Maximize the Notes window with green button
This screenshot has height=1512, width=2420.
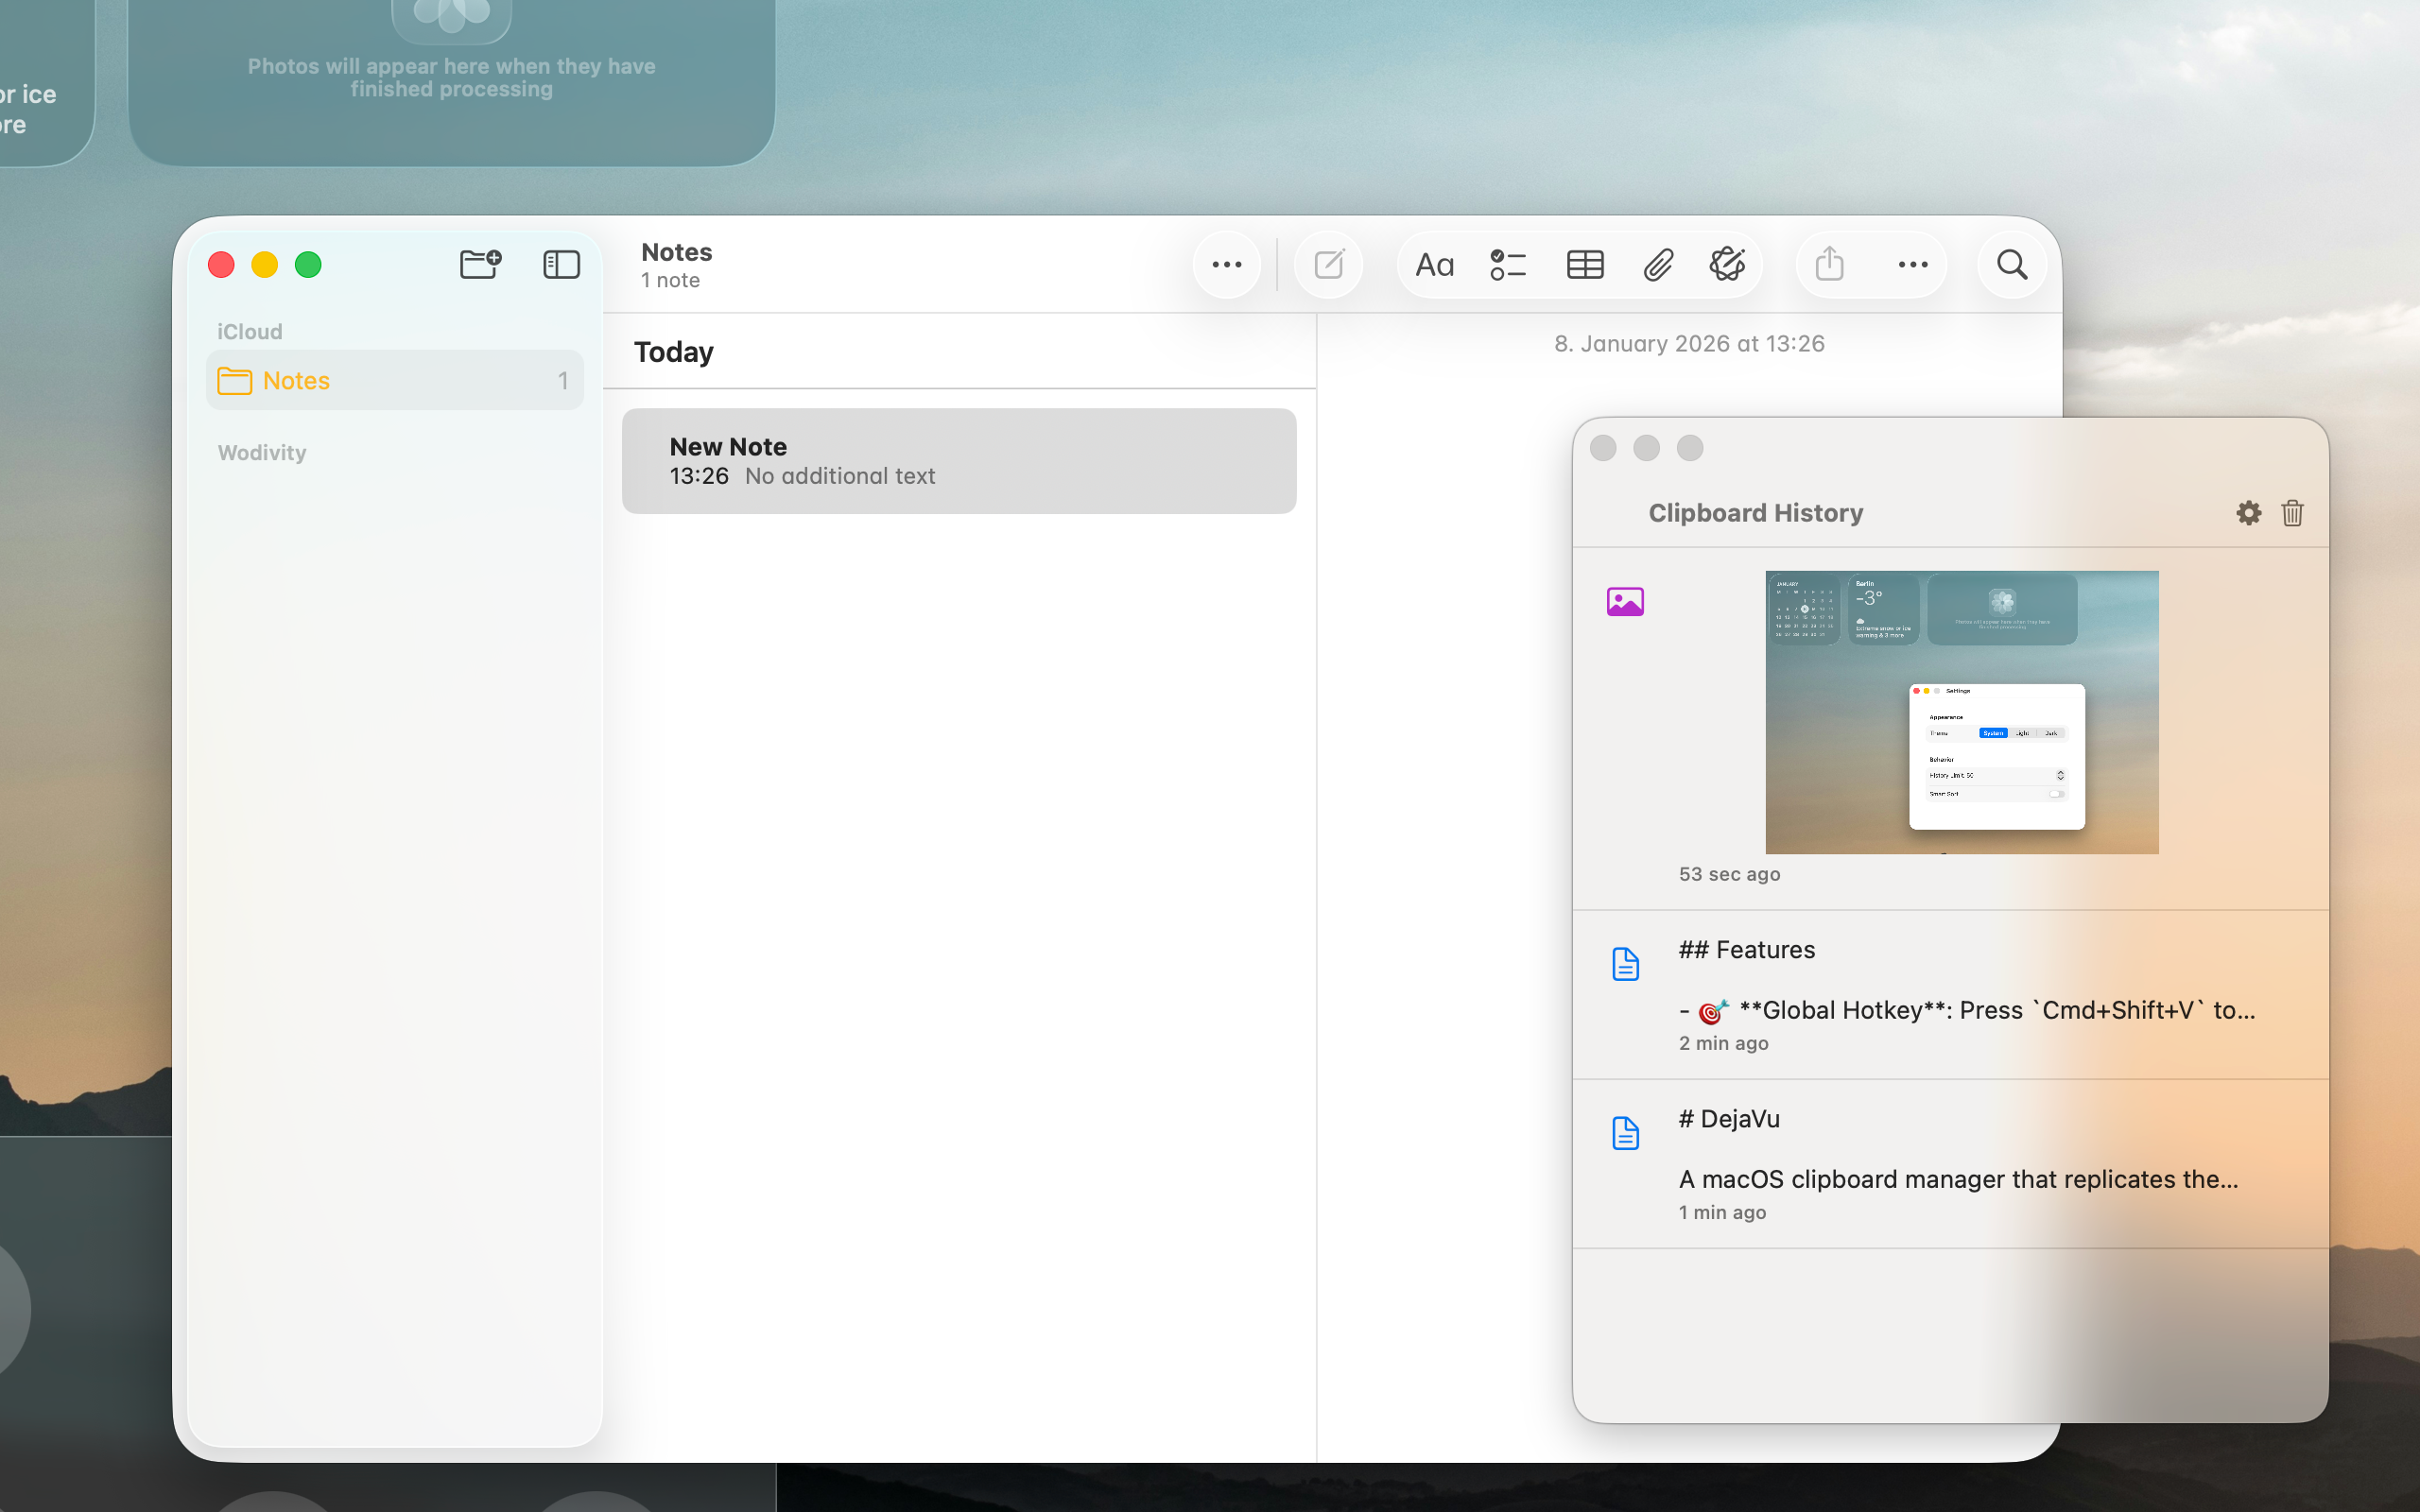click(308, 265)
